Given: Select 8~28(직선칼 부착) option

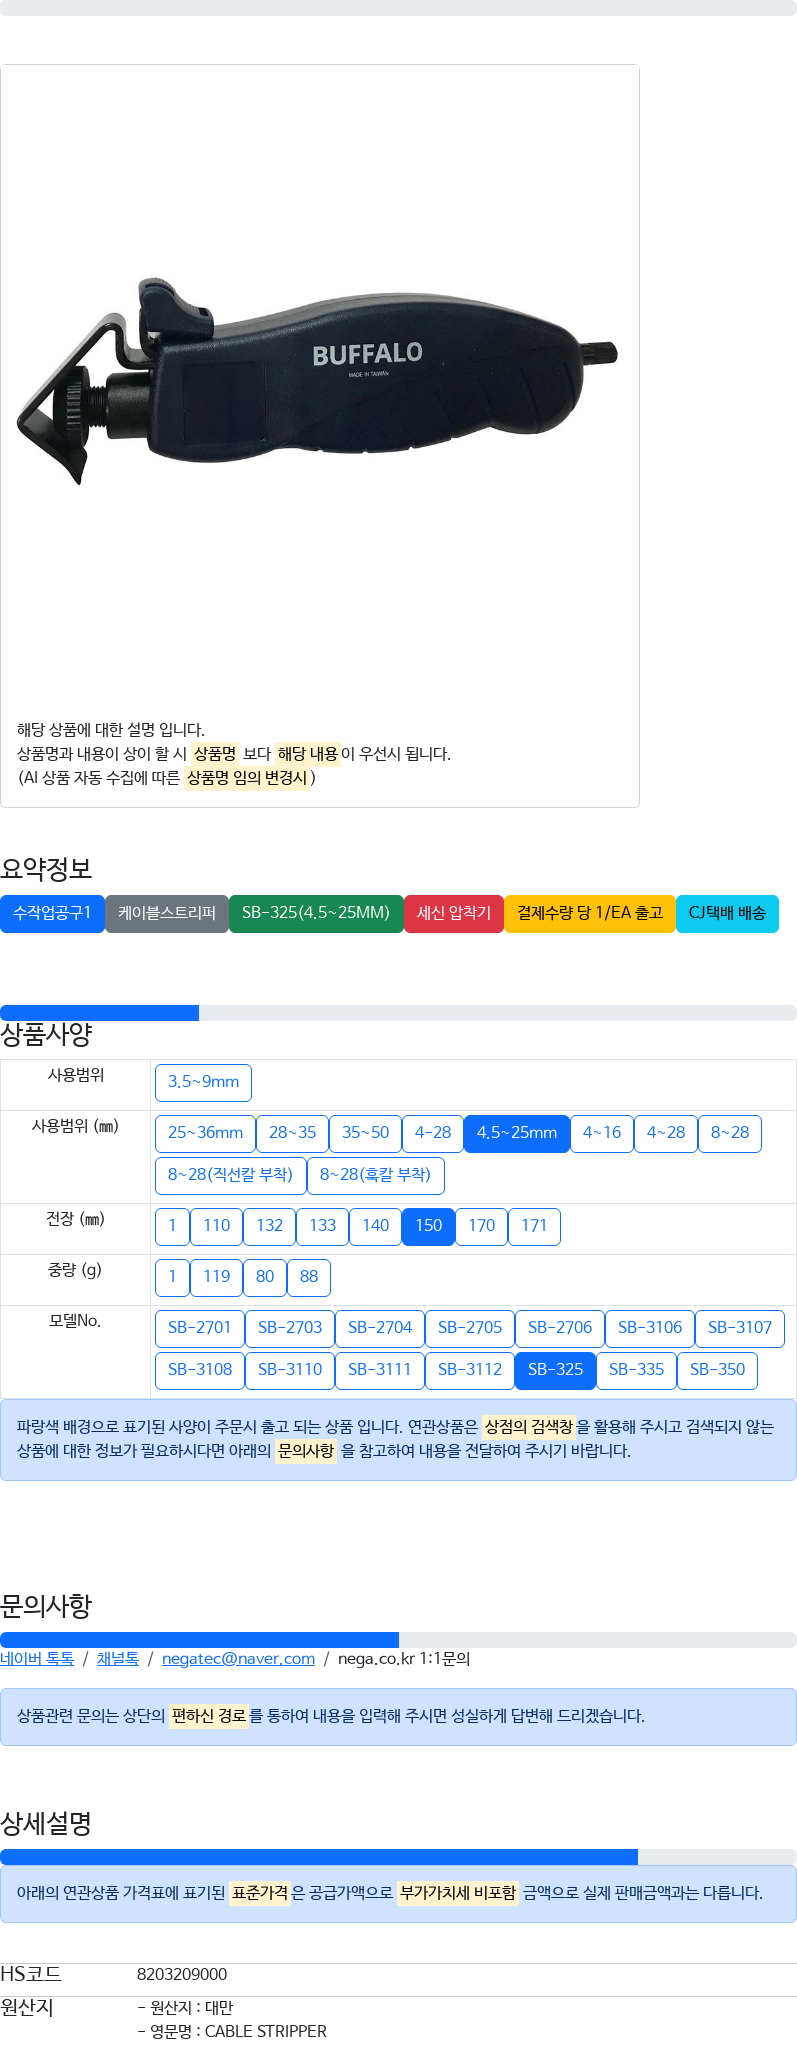Looking at the screenshot, I should click(x=231, y=1175).
